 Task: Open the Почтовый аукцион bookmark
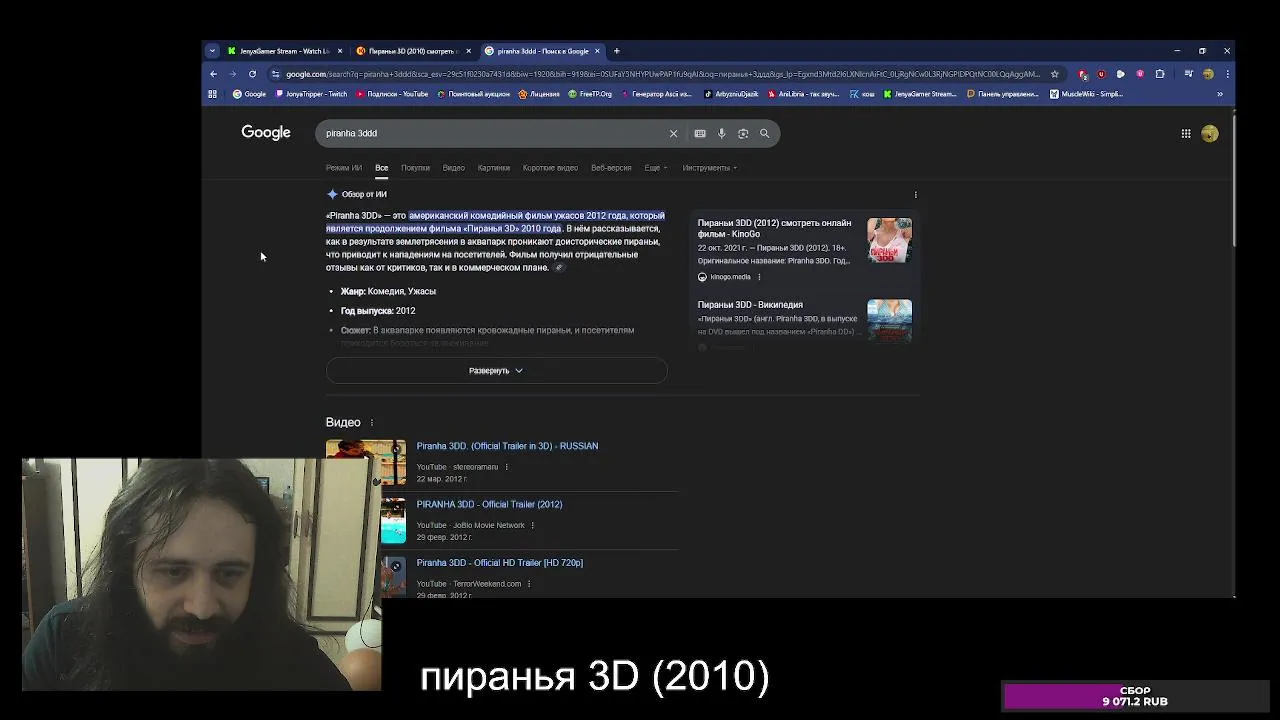point(473,94)
